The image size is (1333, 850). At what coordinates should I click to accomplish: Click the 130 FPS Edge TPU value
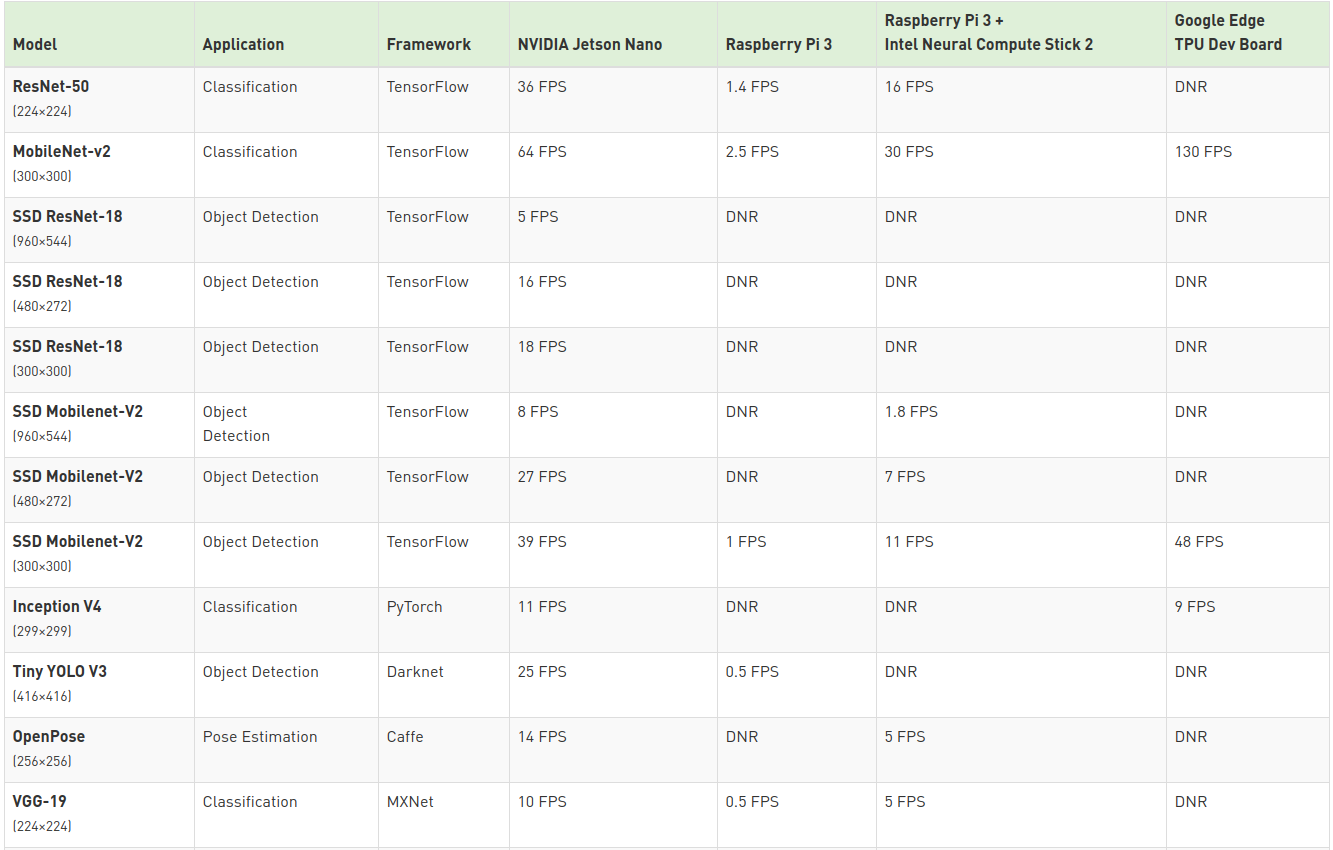click(x=1203, y=152)
